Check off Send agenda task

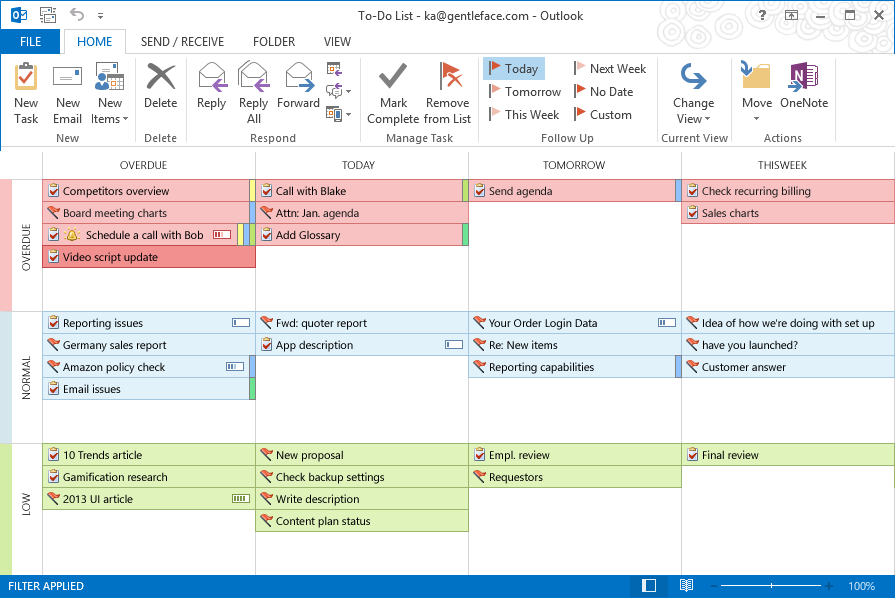tap(479, 191)
